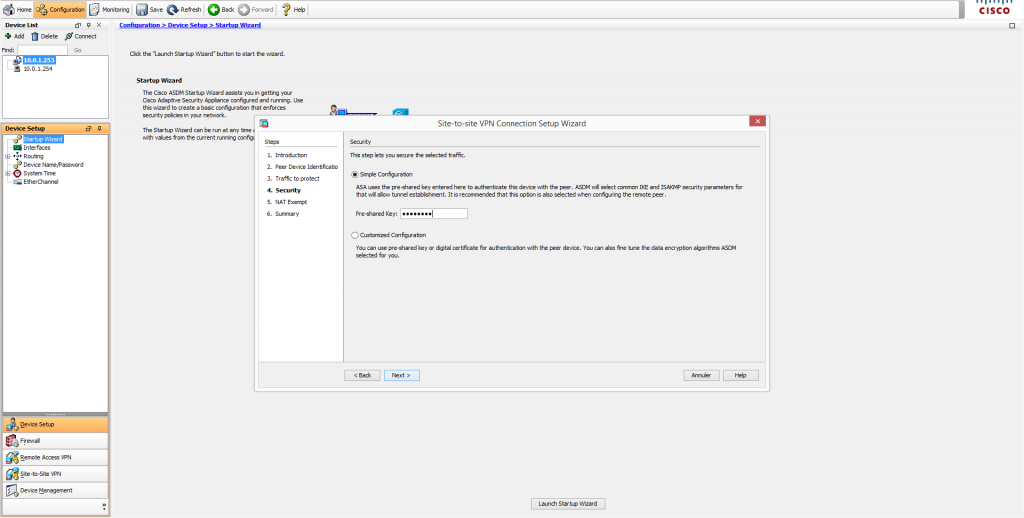Select device 10.0.1.253
Viewport: 1024px width, 518px height.
point(39,60)
